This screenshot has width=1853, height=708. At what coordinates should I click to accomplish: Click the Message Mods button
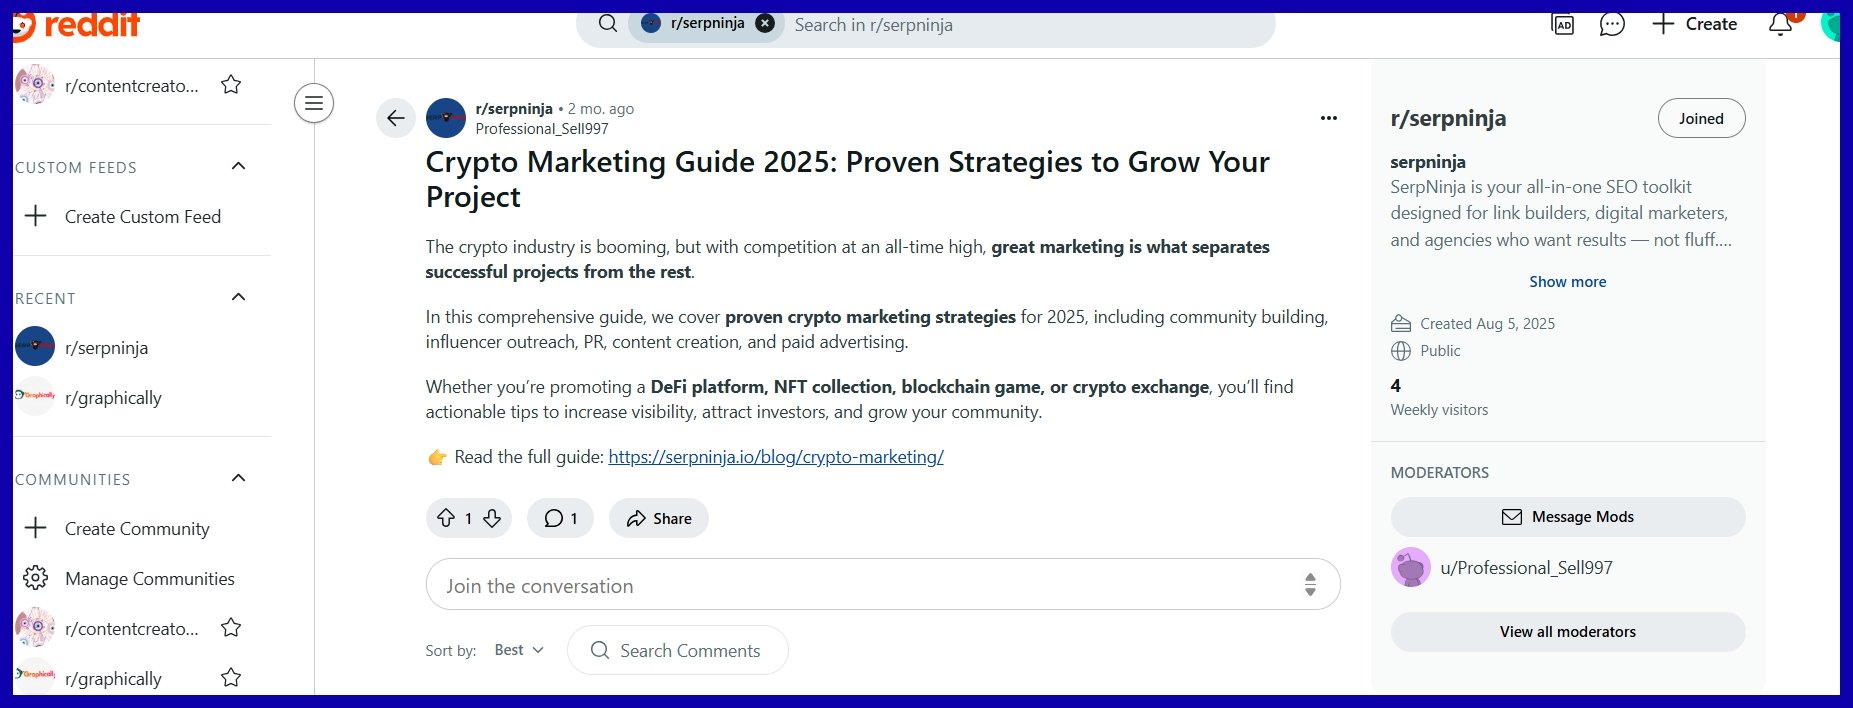coord(1567,517)
